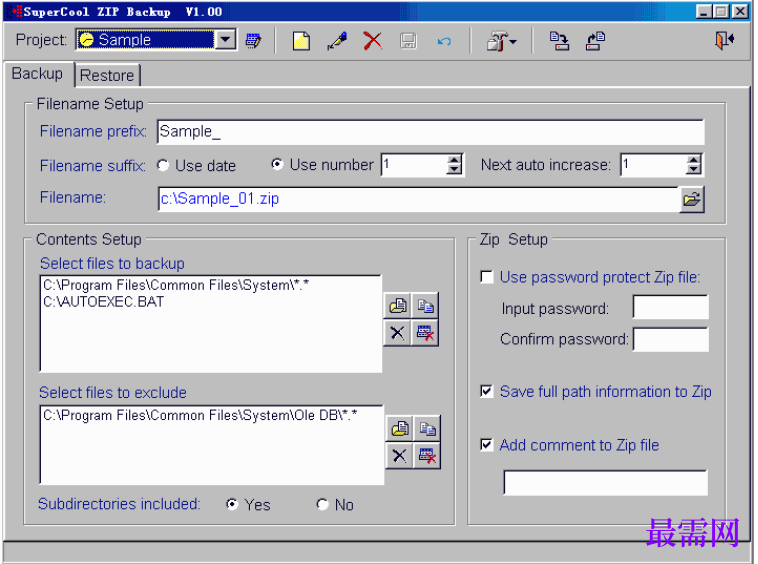
Task: Select the Ole DB\*.* exclude entry
Action: coord(200,415)
